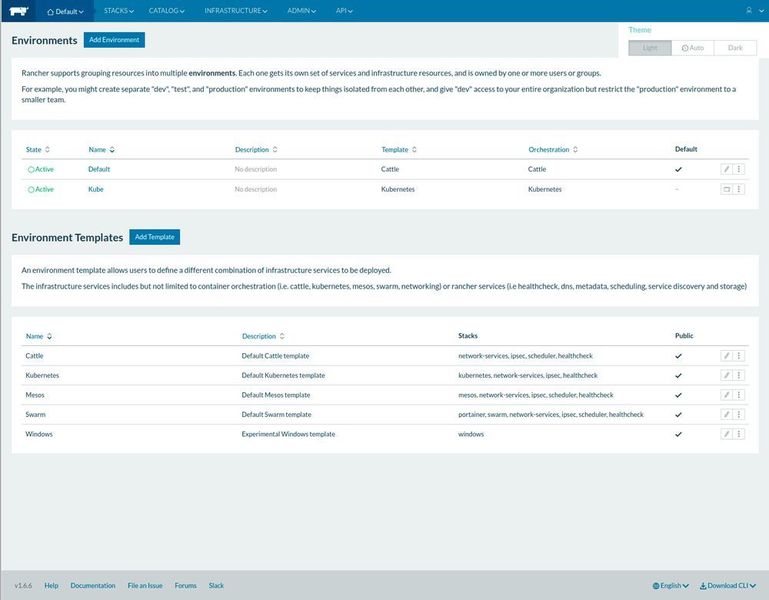Screen dimensions: 769x600
Task: Open more actions for Swarm template
Action: [739, 415]
